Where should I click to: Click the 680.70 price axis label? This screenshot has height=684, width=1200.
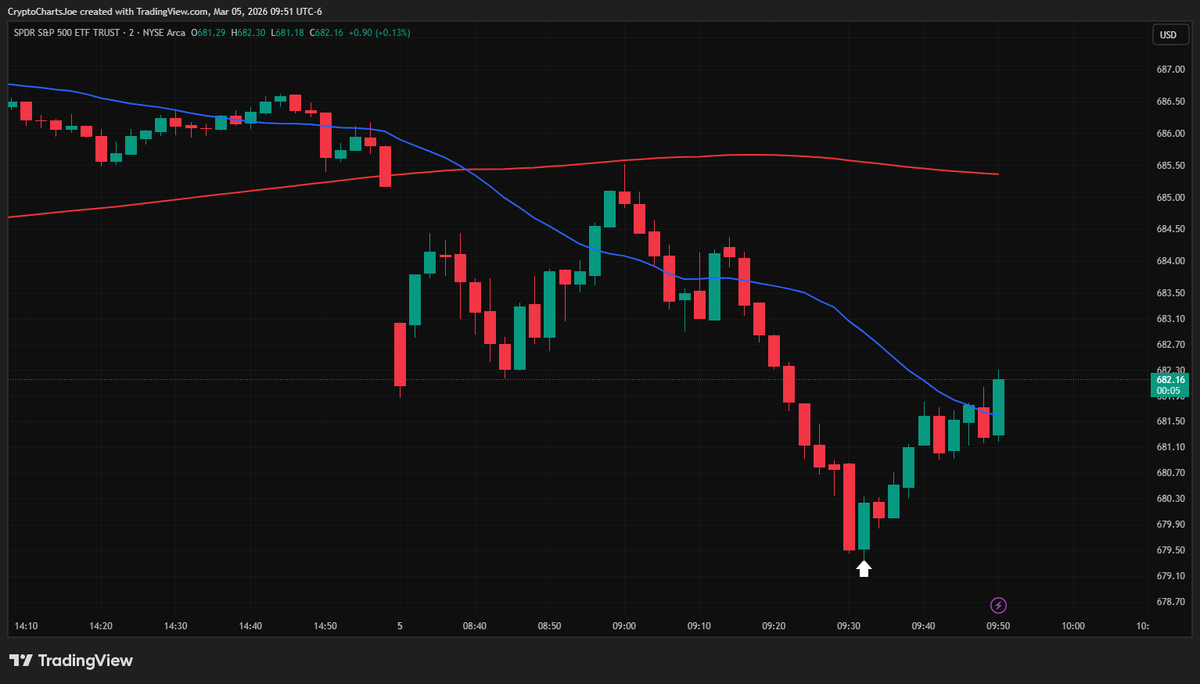coord(1171,472)
